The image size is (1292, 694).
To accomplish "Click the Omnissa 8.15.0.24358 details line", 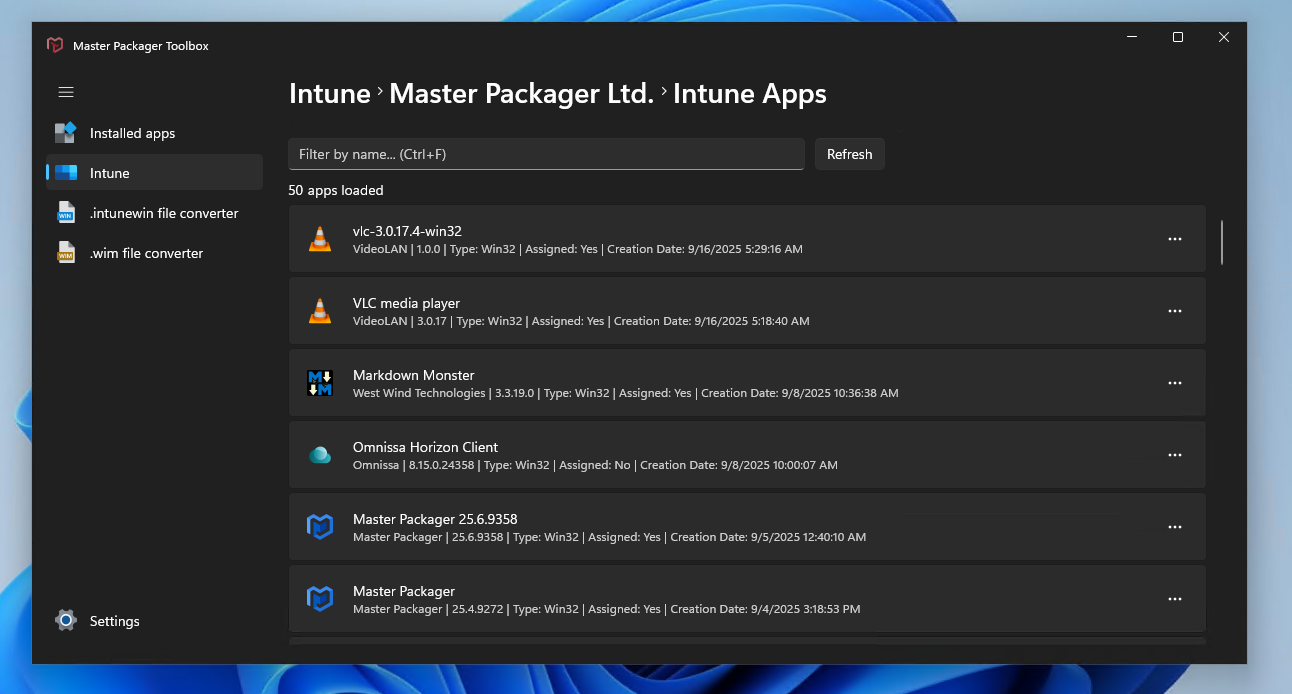I will [595, 465].
